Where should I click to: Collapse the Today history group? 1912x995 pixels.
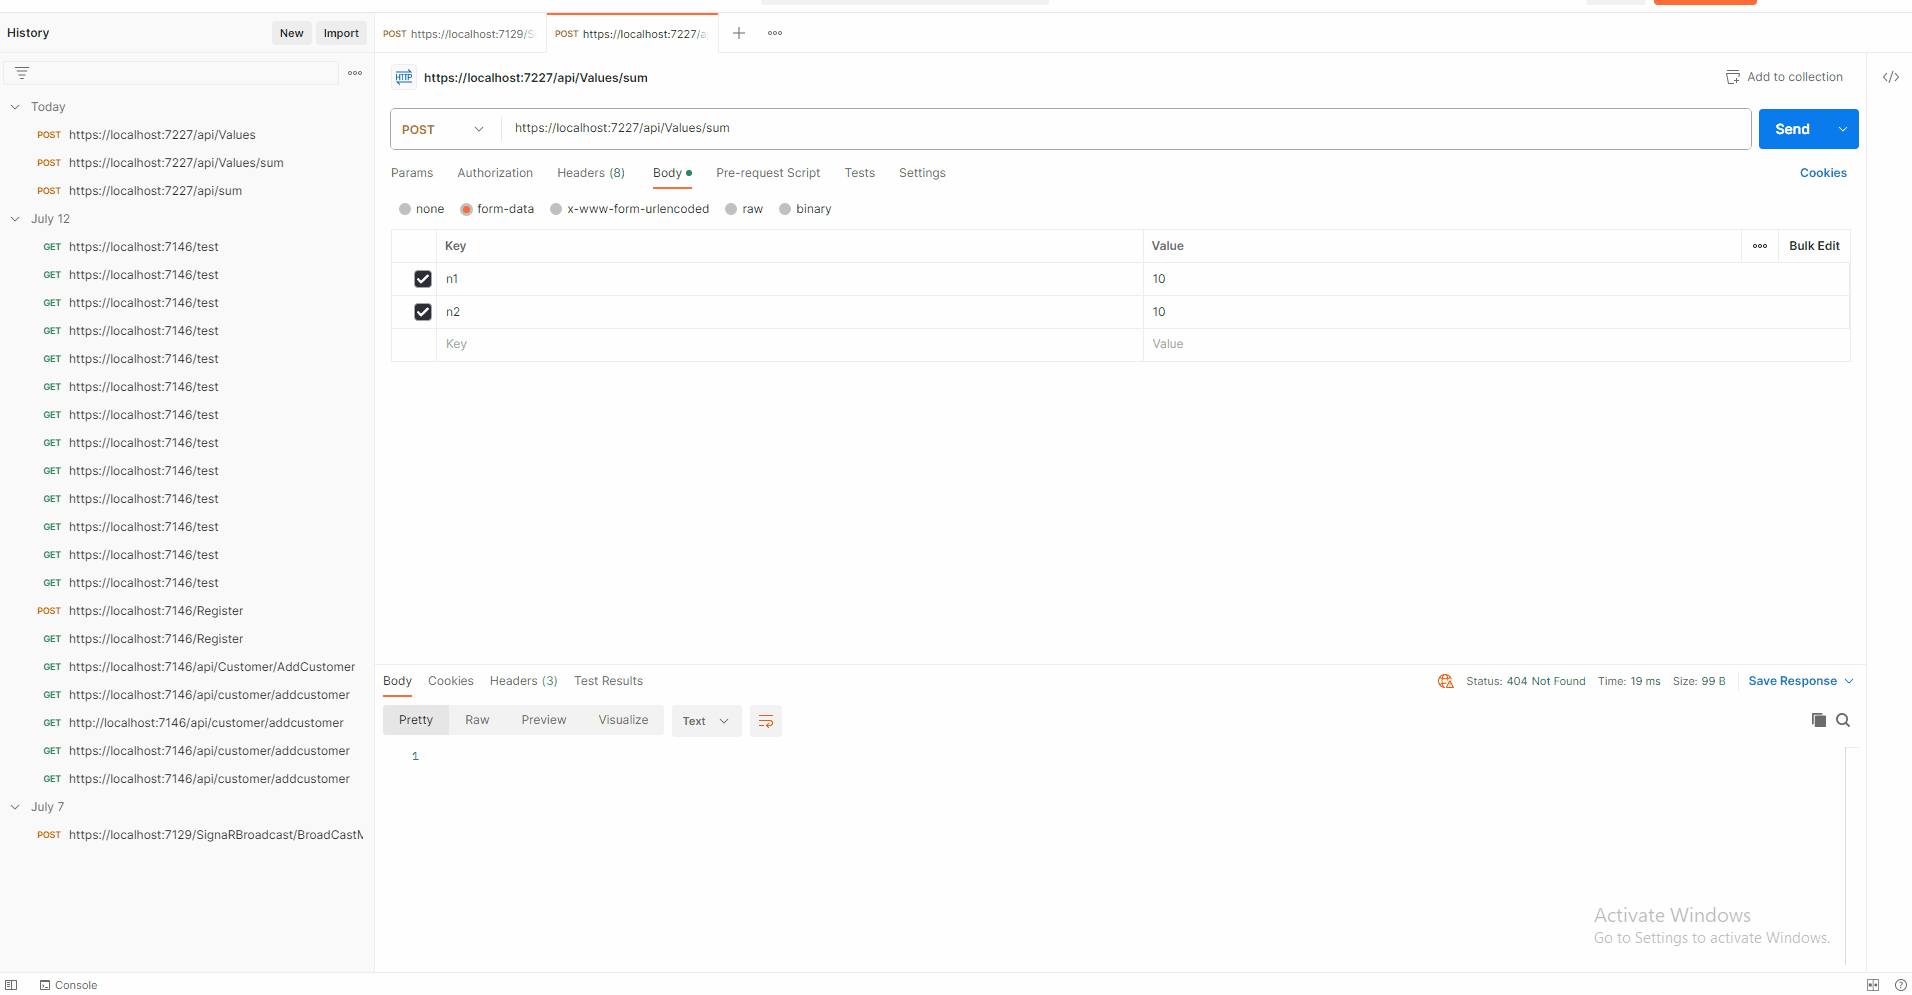14,106
